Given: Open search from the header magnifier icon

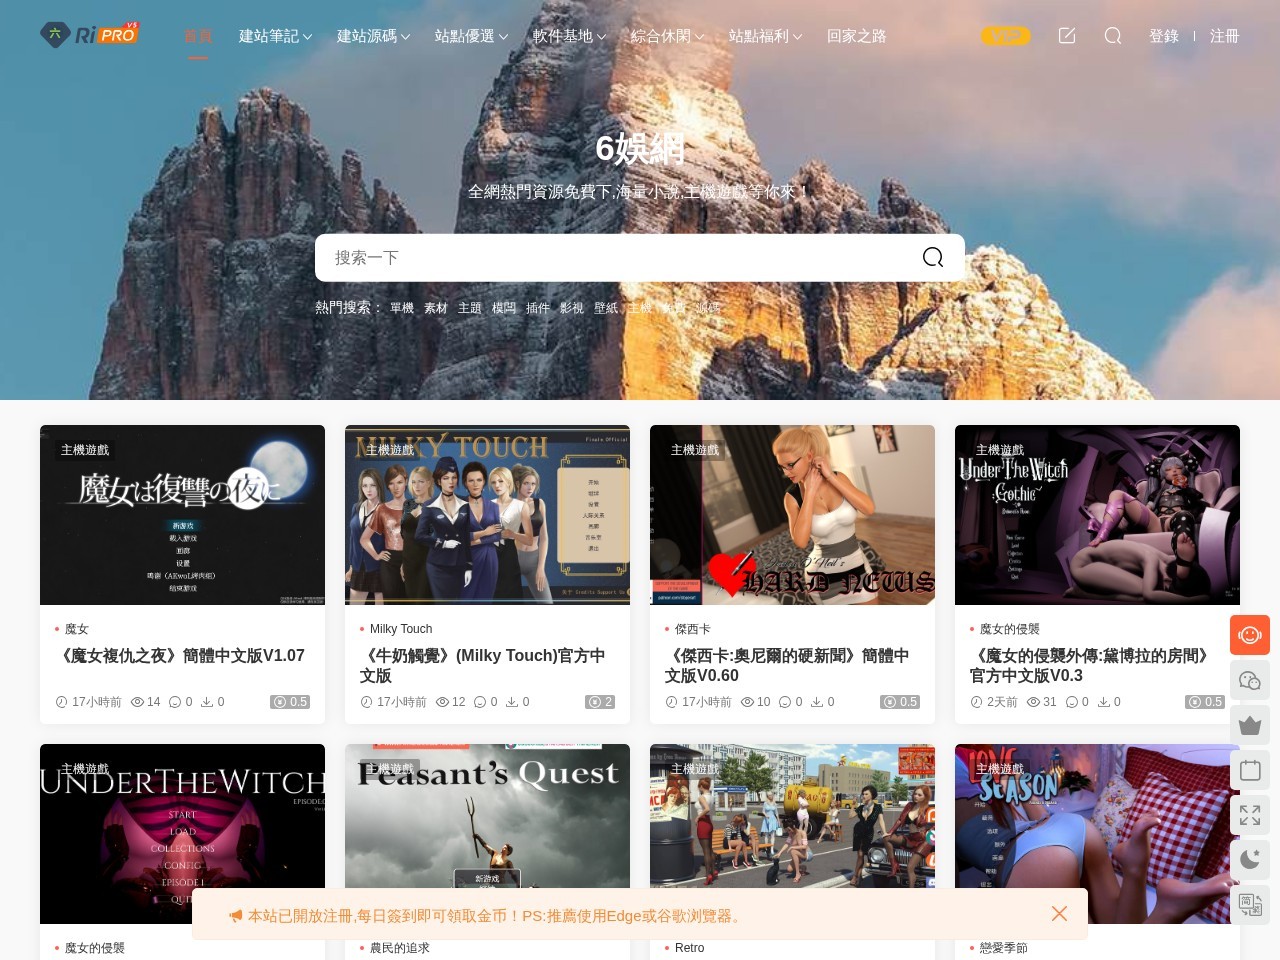Looking at the screenshot, I should [x=1113, y=36].
